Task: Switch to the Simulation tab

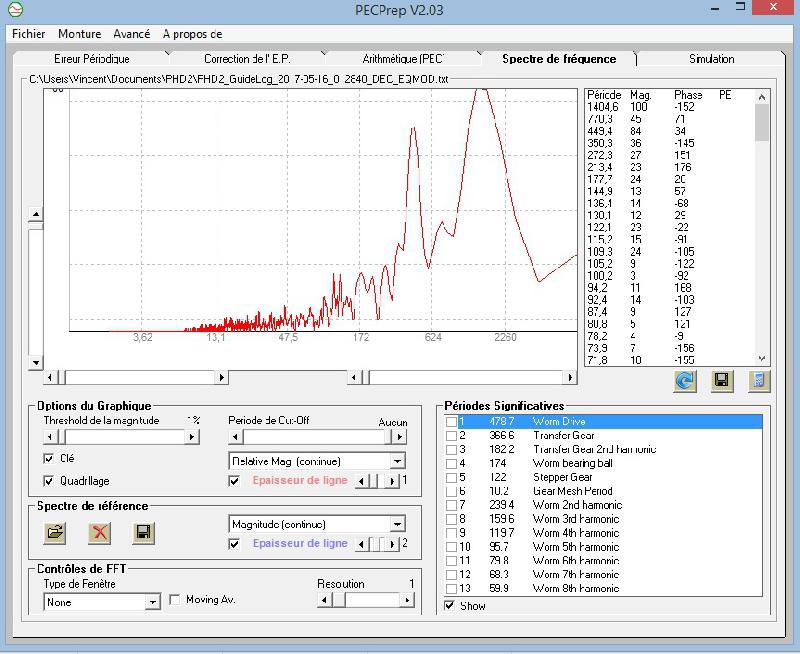Action: pos(712,59)
